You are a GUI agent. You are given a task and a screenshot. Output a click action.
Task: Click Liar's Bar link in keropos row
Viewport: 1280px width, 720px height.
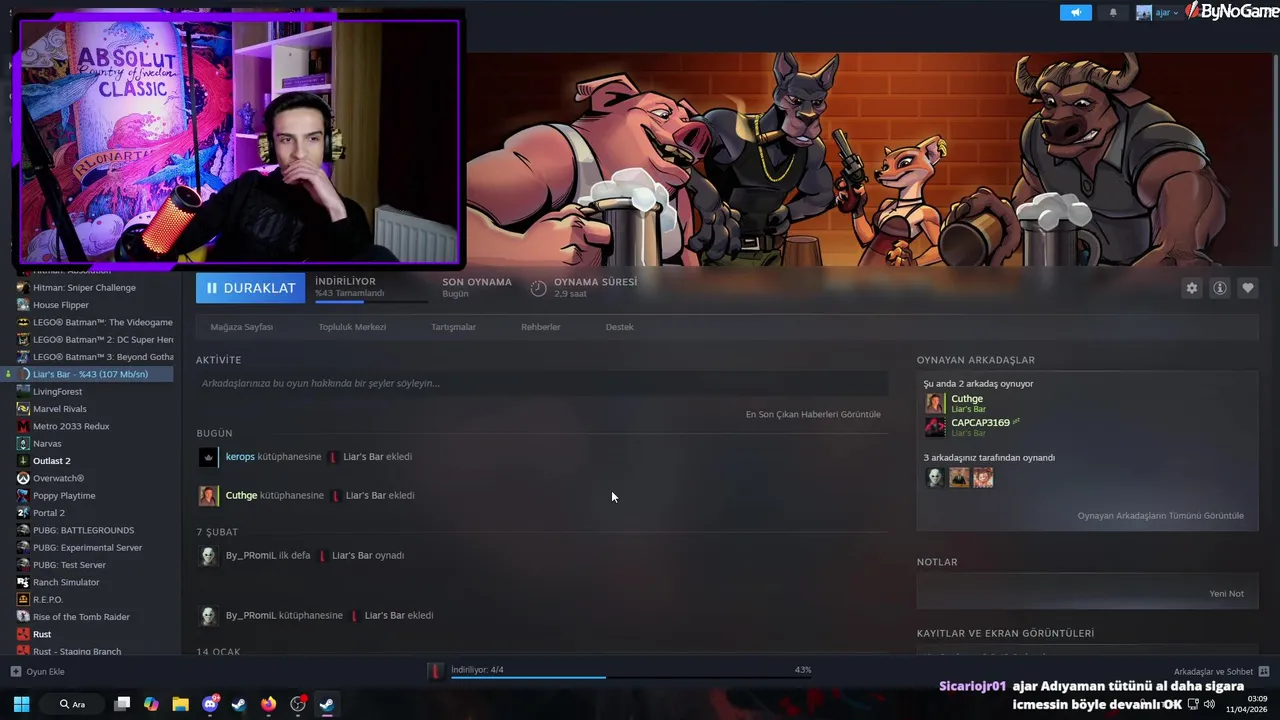[377, 457]
